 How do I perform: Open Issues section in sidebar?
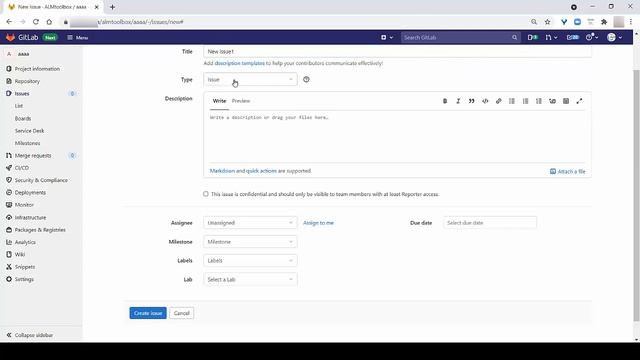[x=22, y=93]
